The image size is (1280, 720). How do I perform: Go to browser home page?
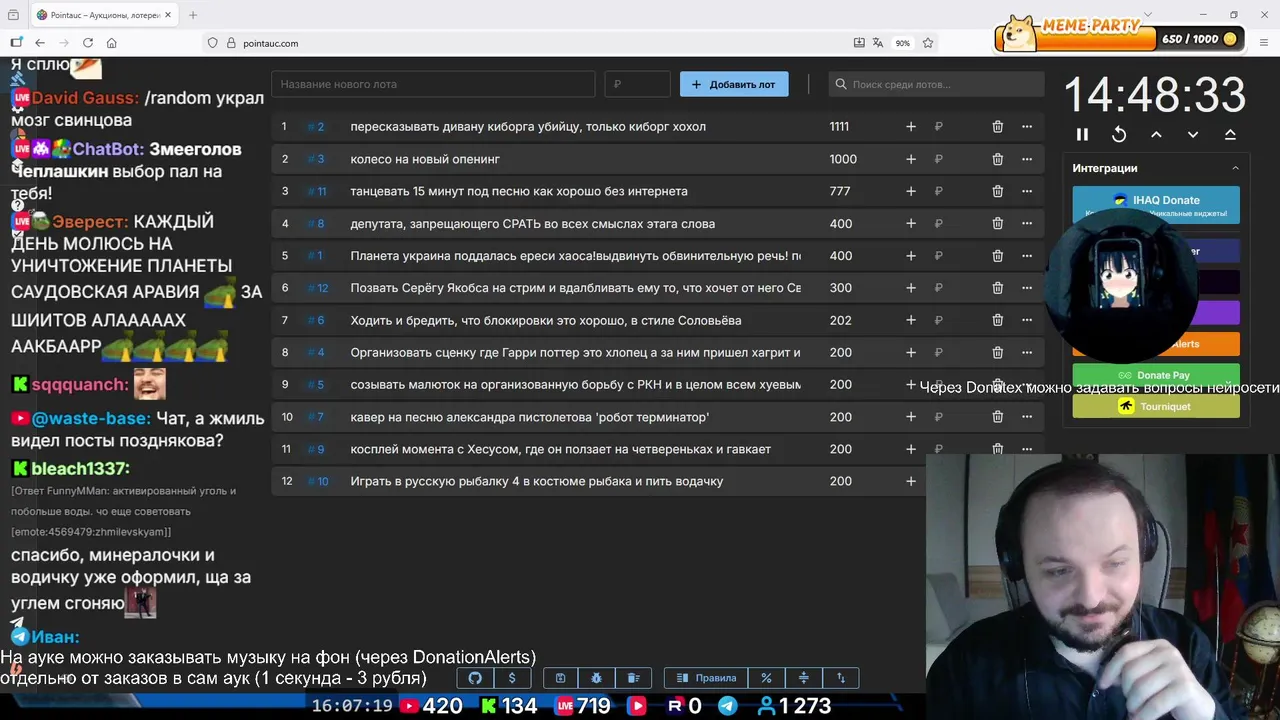(112, 43)
